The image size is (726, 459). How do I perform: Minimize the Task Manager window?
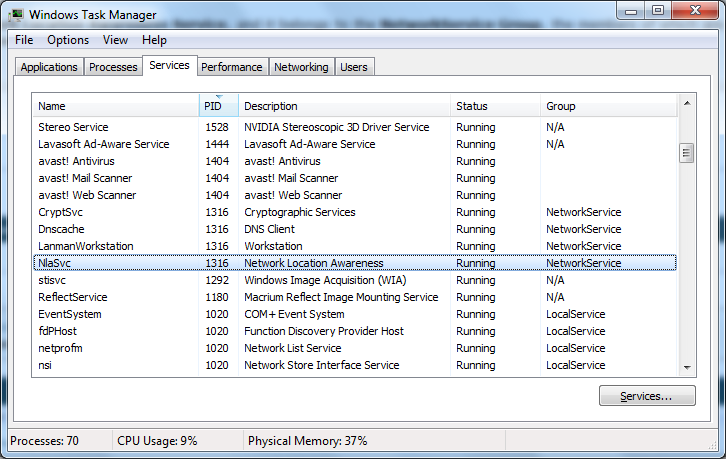point(631,11)
